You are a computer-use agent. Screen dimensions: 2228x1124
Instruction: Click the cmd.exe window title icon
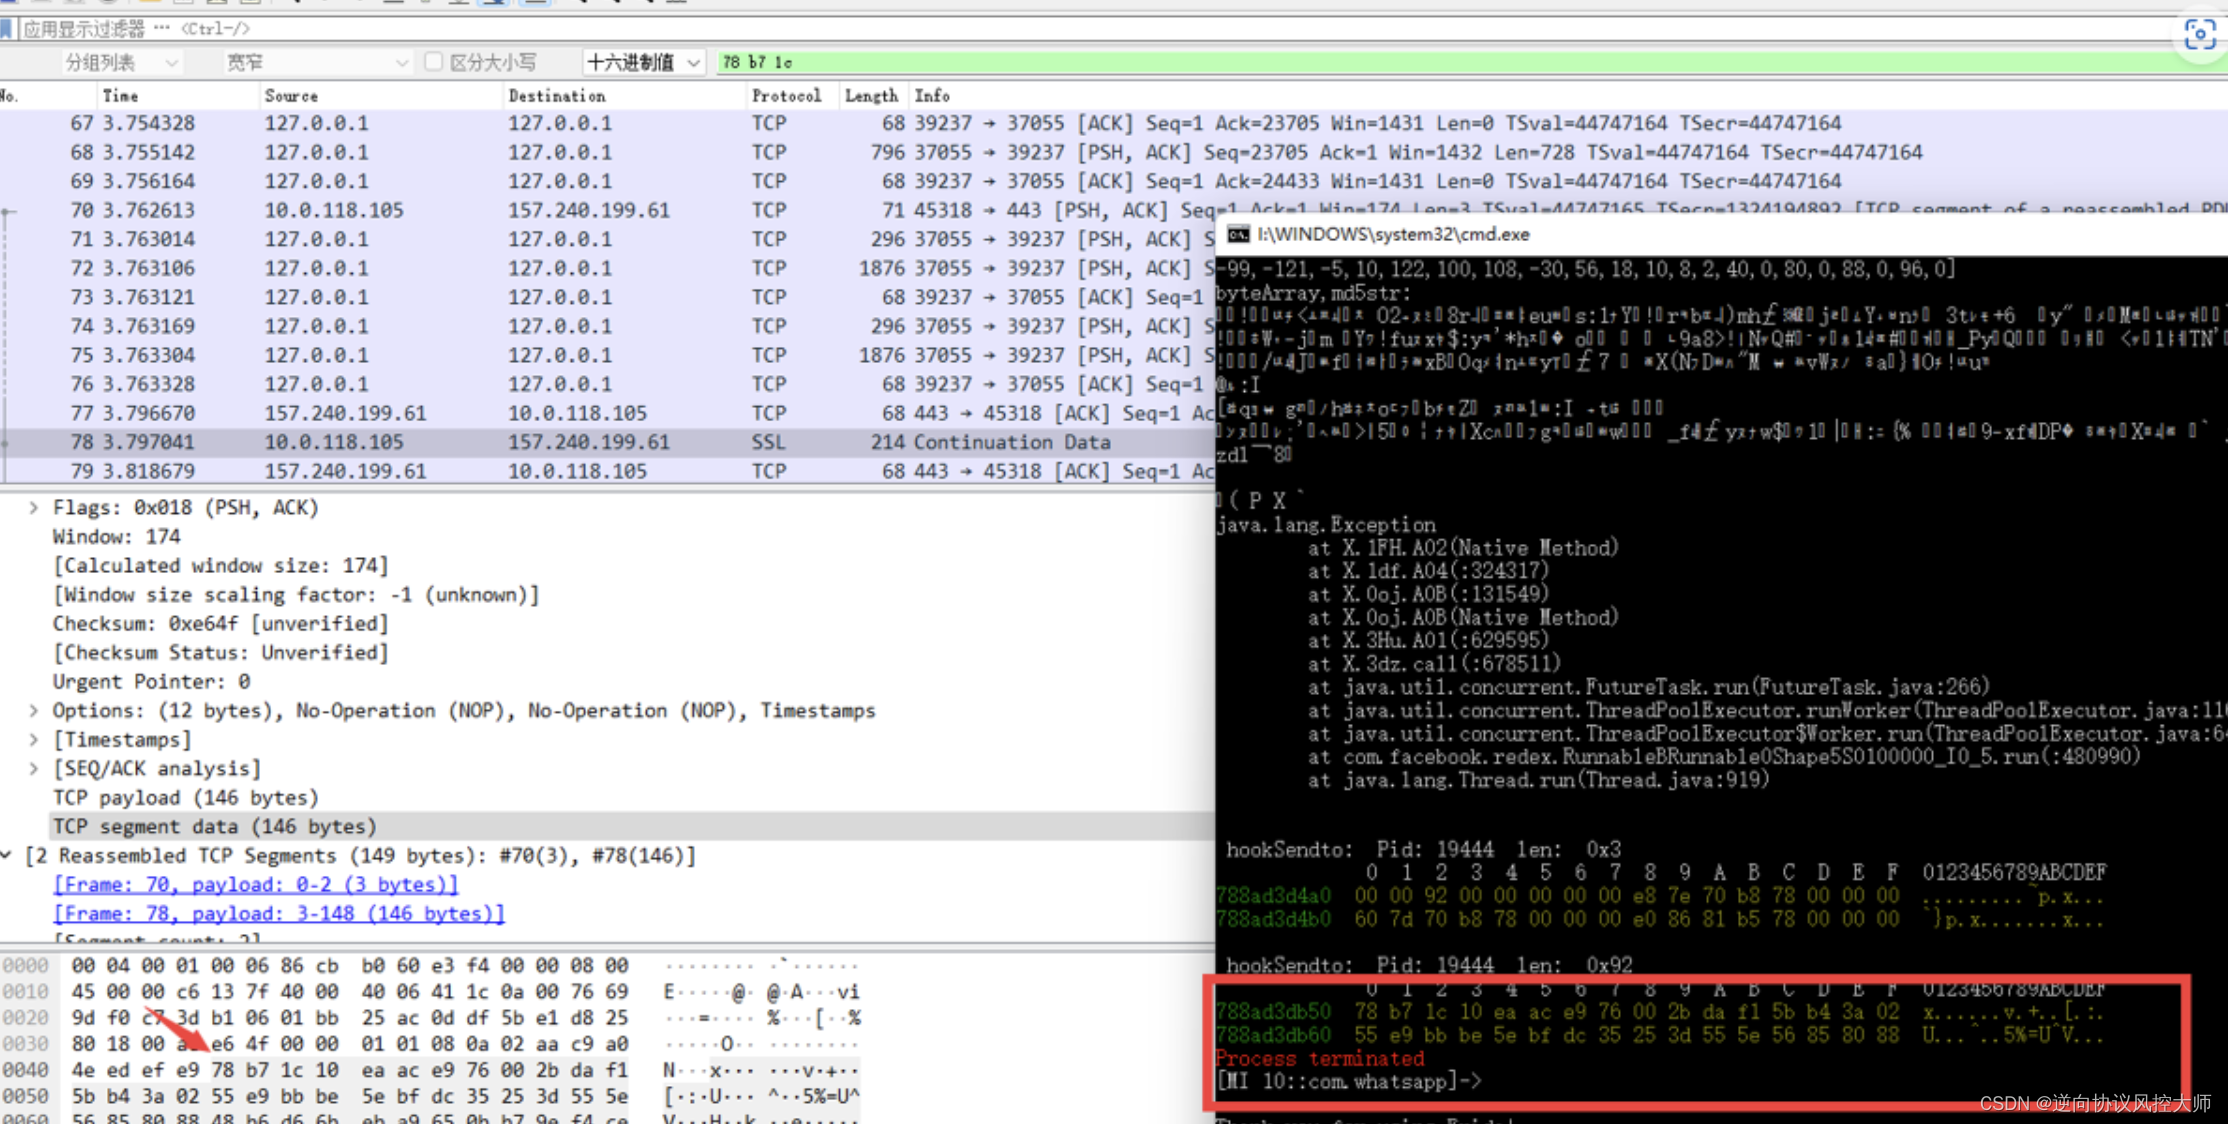(1238, 235)
